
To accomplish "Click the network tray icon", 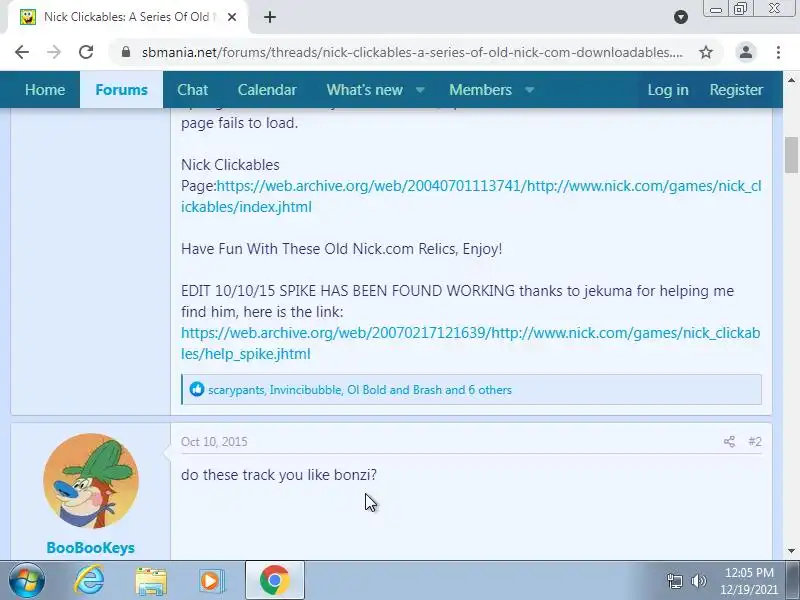I will click(x=674, y=581).
